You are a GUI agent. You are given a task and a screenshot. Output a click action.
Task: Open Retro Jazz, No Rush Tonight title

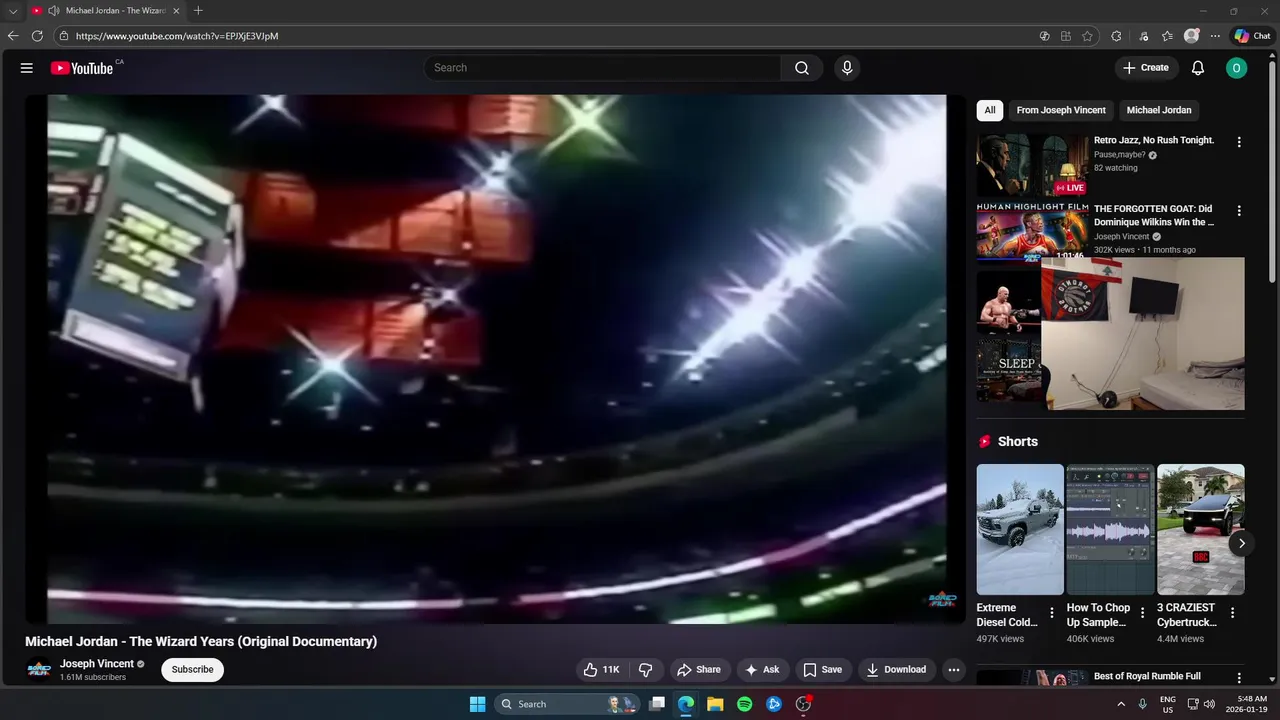1154,141
